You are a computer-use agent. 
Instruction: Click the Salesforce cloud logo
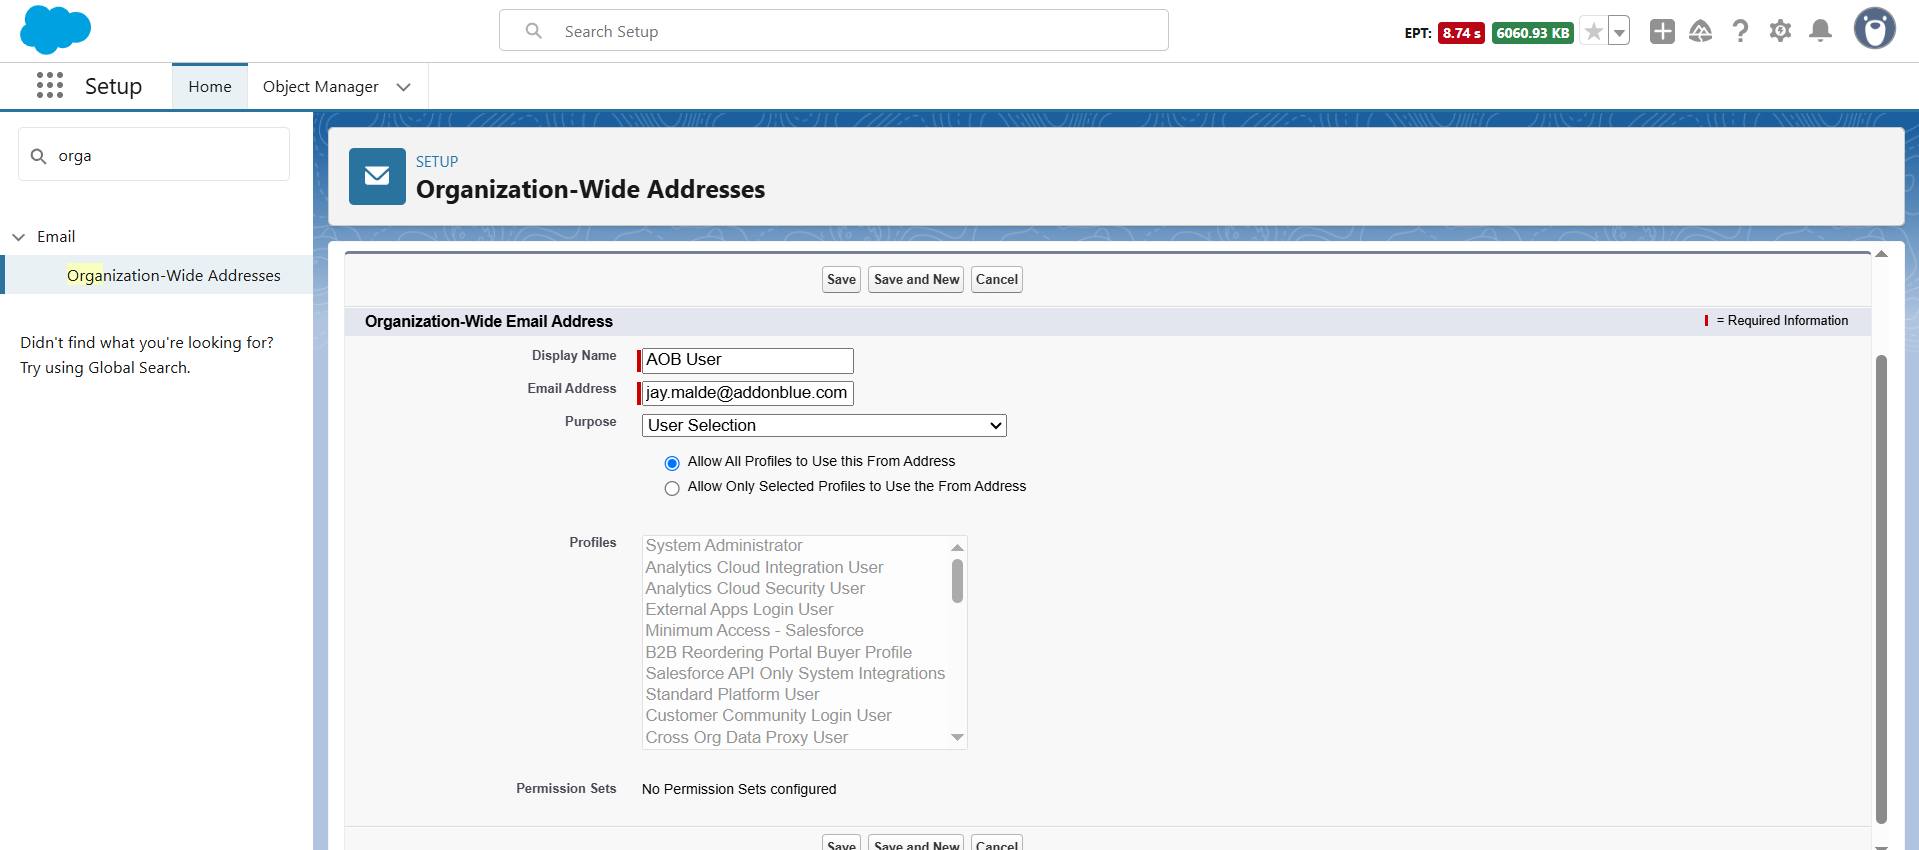tap(55, 29)
